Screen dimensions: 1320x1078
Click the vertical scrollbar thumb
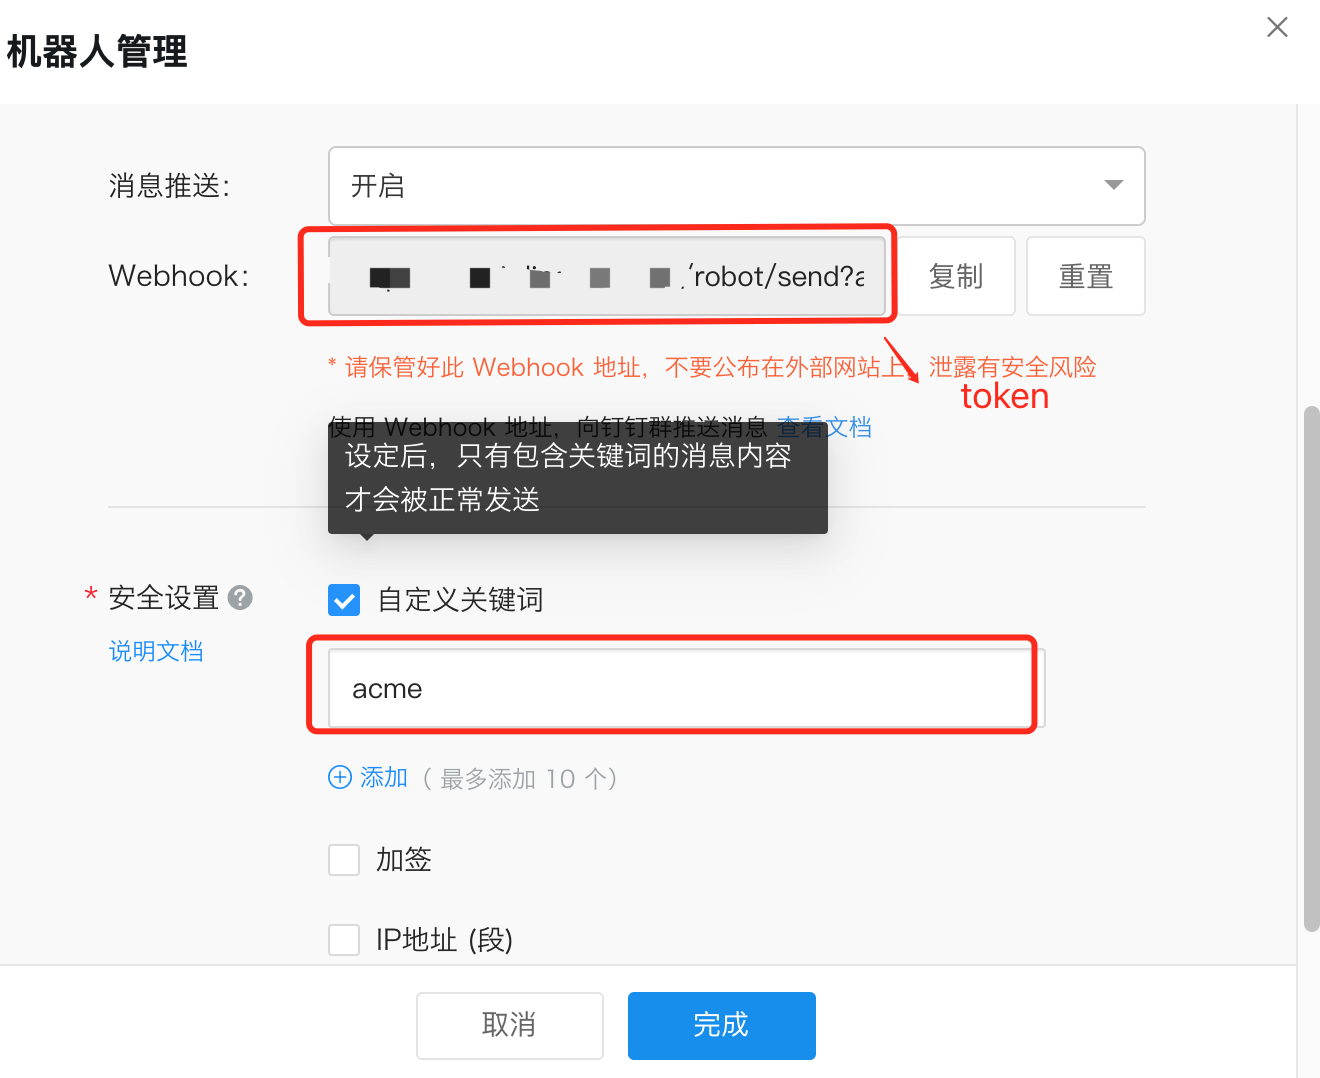click(1311, 668)
